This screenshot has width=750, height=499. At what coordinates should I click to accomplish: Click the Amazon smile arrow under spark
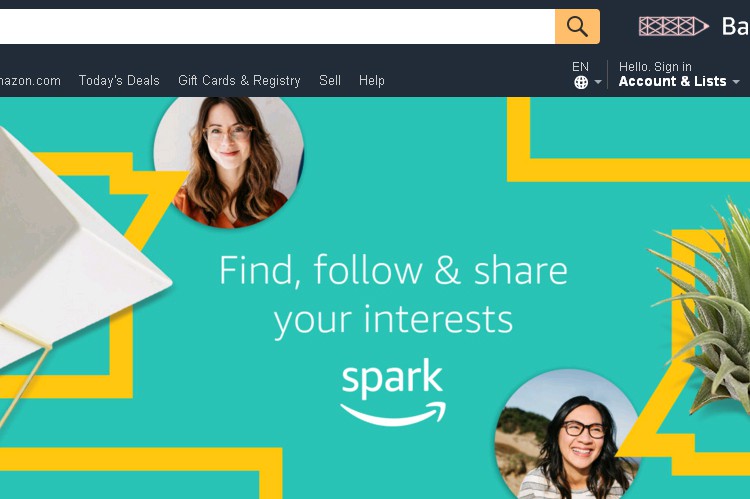click(x=393, y=414)
